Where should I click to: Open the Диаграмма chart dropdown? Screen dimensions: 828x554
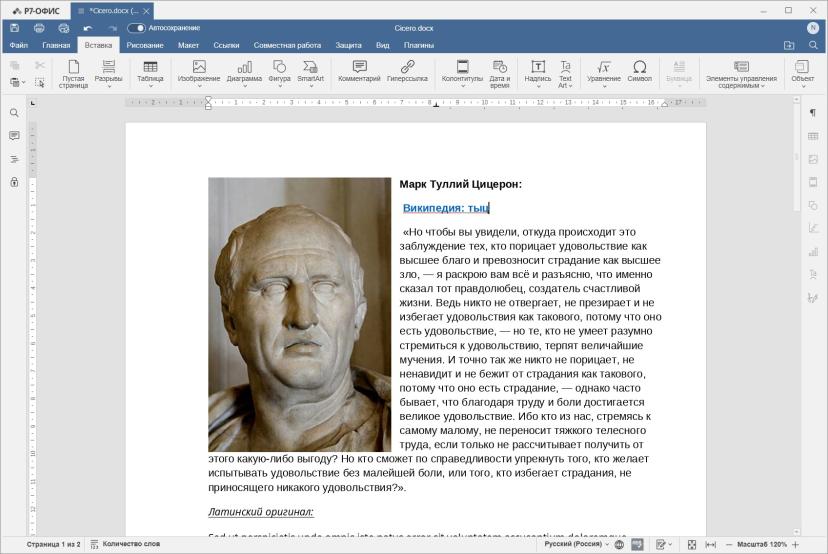(x=244, y=73)
